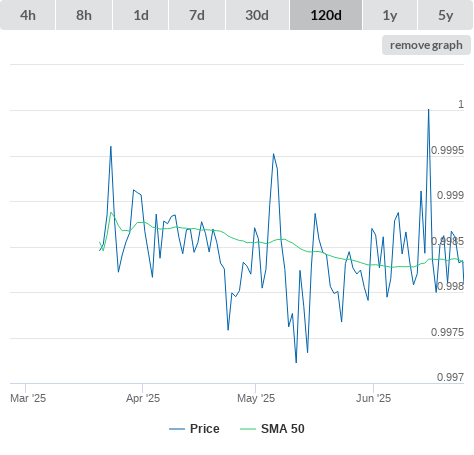474x455 pixels.
Task: Choose the 1d time range tab
Action: pyautogui.click(x=141, y=15)
